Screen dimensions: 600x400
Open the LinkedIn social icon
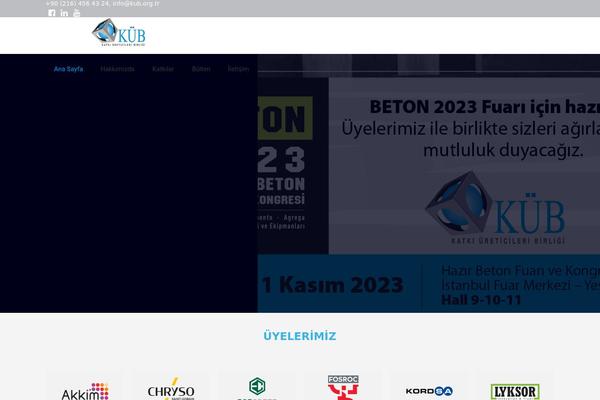click(64, 13)
